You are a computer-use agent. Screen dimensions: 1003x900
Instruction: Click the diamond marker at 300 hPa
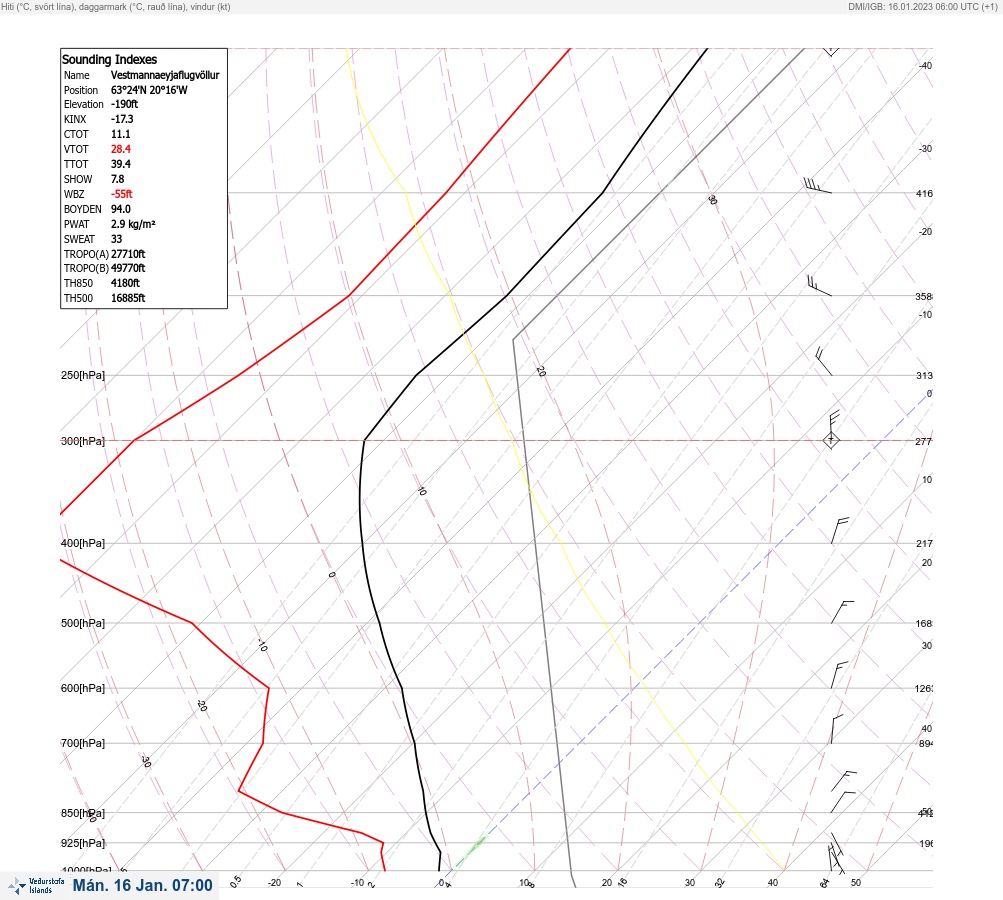[x=831, y=440]
